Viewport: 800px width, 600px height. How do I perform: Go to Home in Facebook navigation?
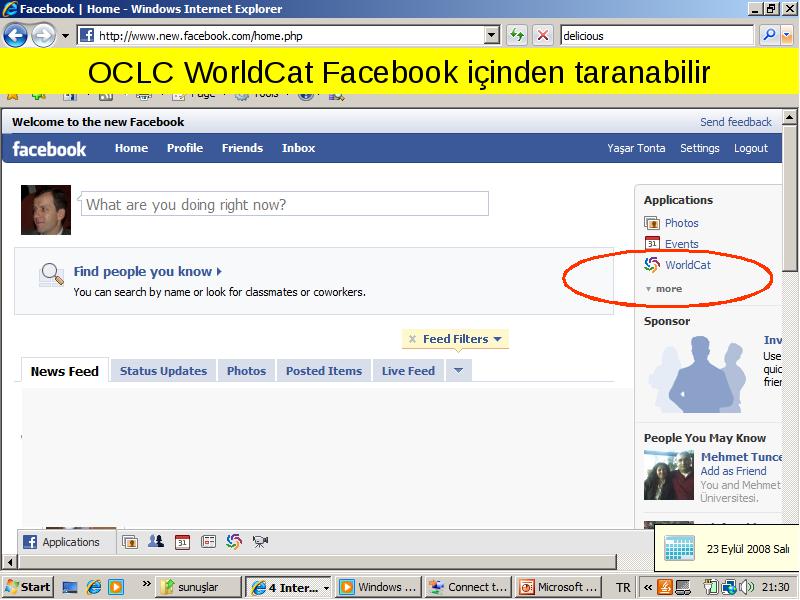pos(131,148)
